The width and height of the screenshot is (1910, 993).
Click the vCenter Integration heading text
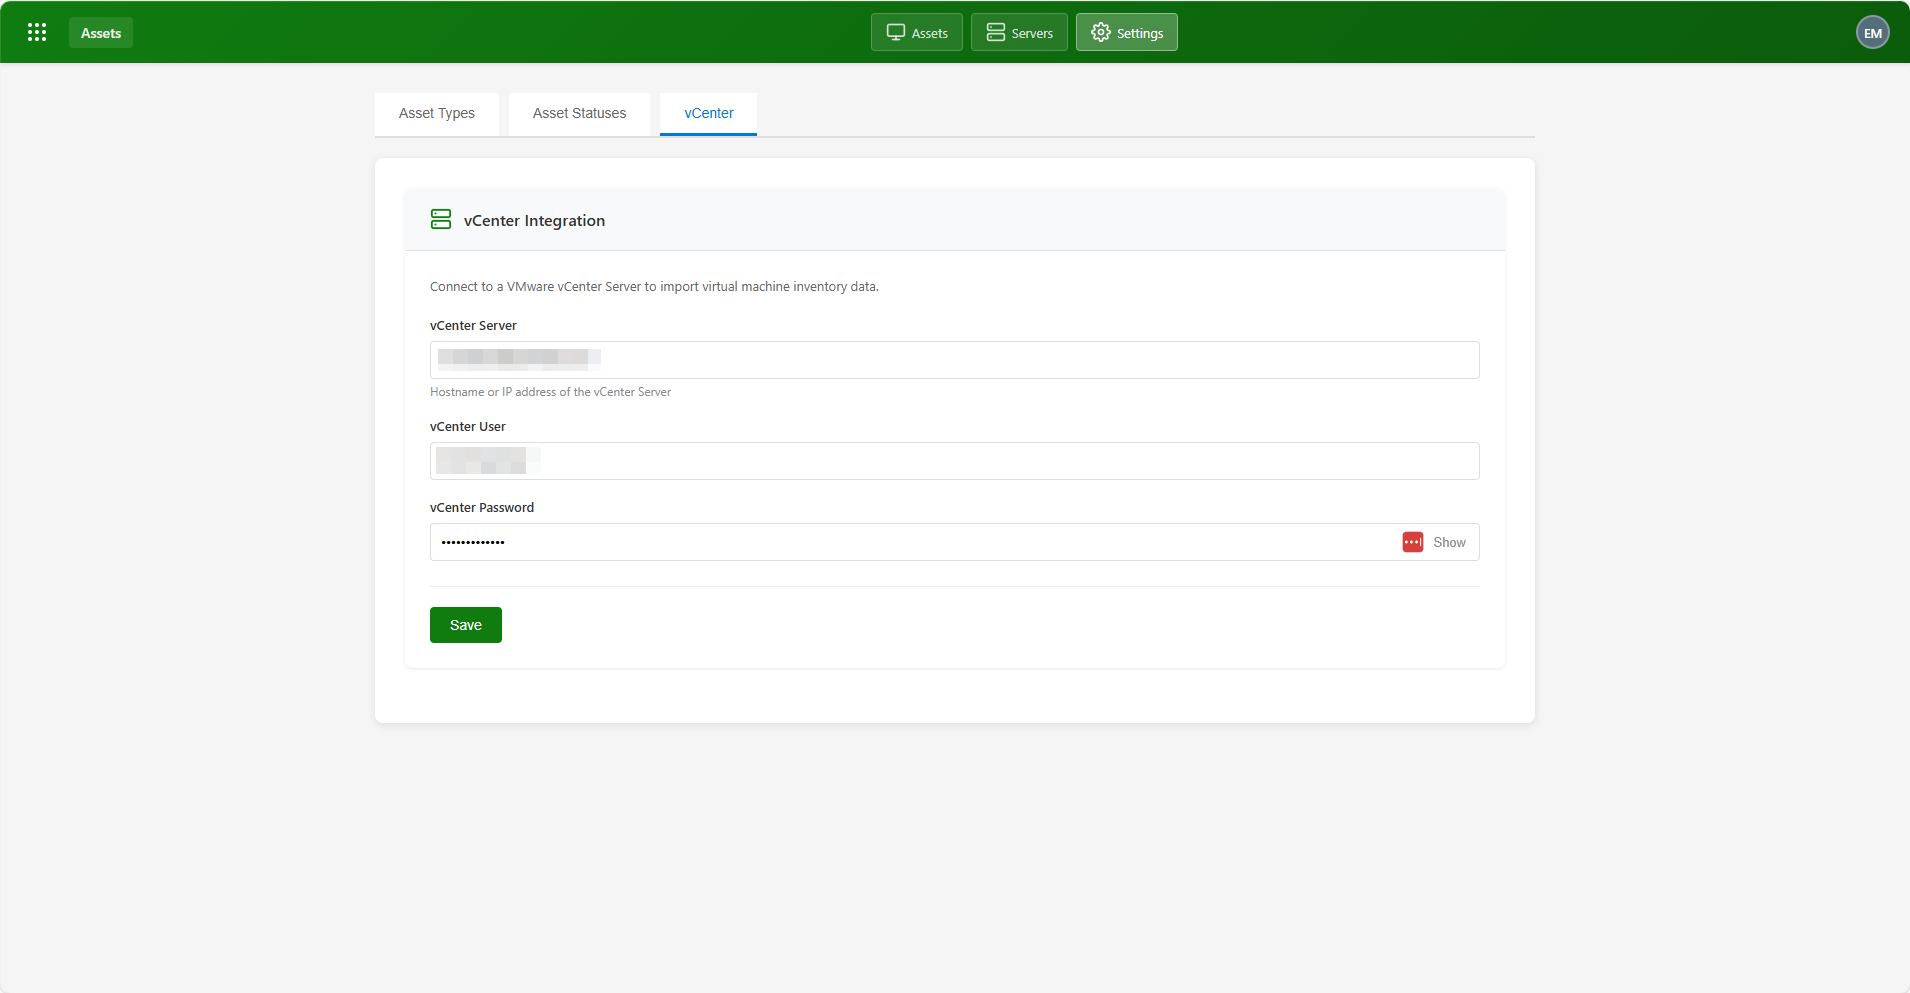[534, 221]
